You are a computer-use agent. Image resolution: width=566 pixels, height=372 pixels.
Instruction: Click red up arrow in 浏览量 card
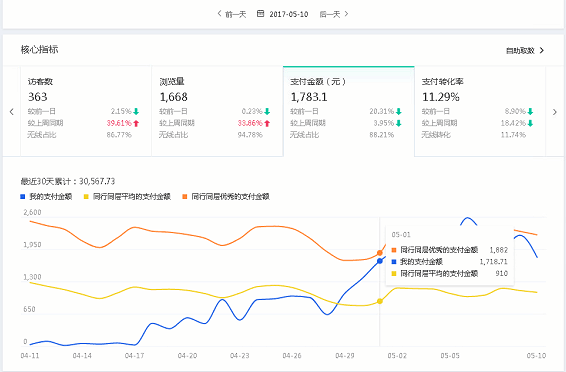267,123
